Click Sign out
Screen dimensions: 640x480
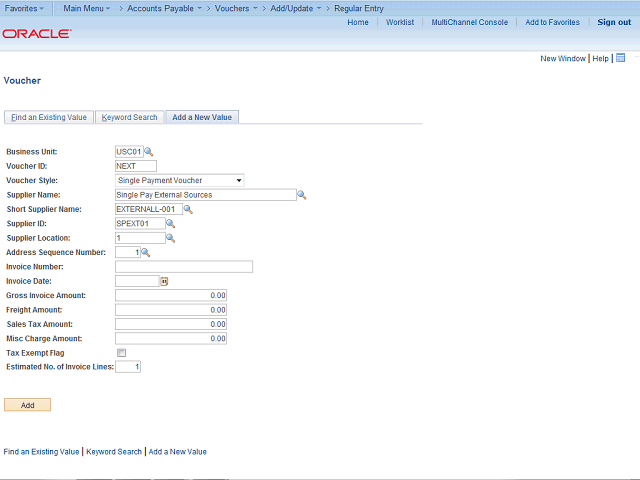pyautogui.click(x=614, y=22)
